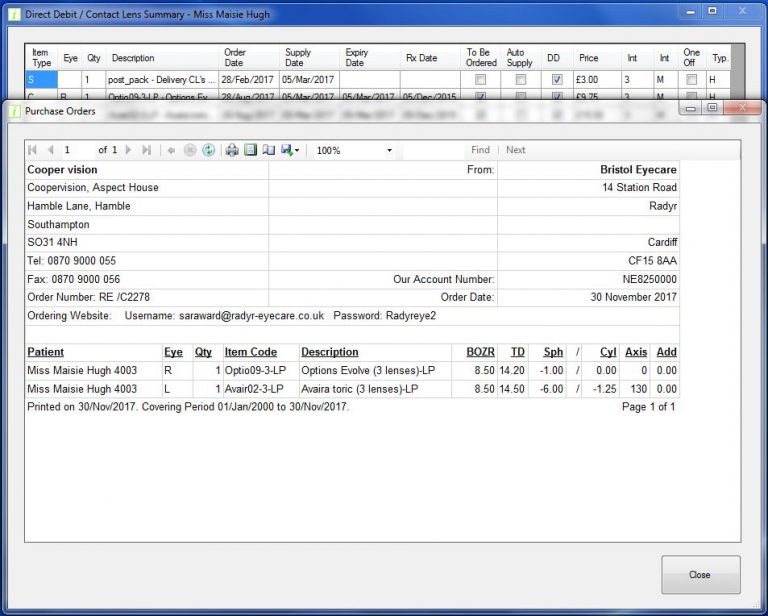Viewport: 768px width, 616px height.
Task: Click the supplier name Cooper vision
Action: pyautogui.click(x=62, y=170)
